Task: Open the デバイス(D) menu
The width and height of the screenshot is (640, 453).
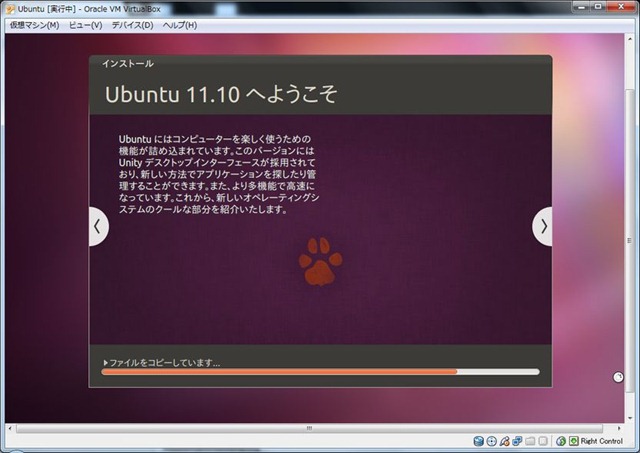Action: [132, 24]
